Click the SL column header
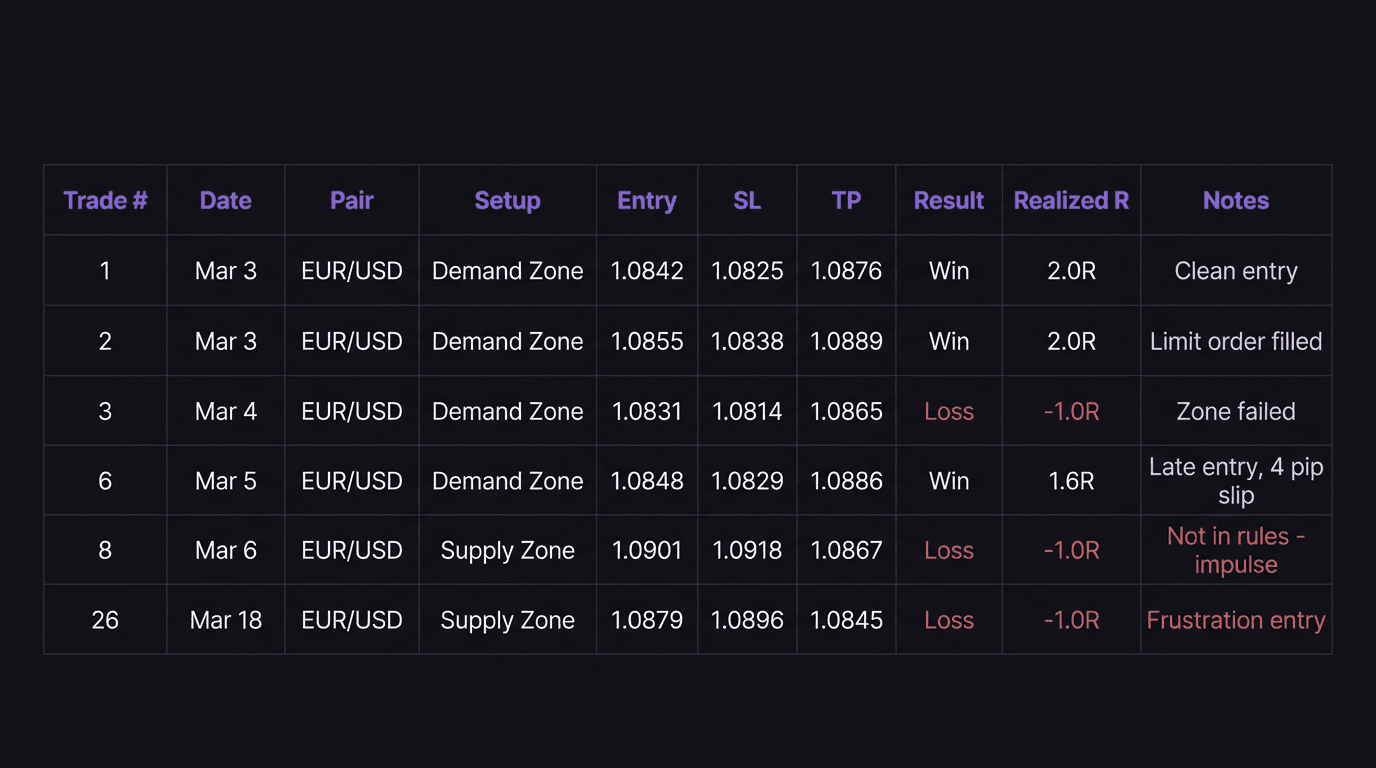The height and width of the screenshot is (768, 1376). tap(746, 200)
